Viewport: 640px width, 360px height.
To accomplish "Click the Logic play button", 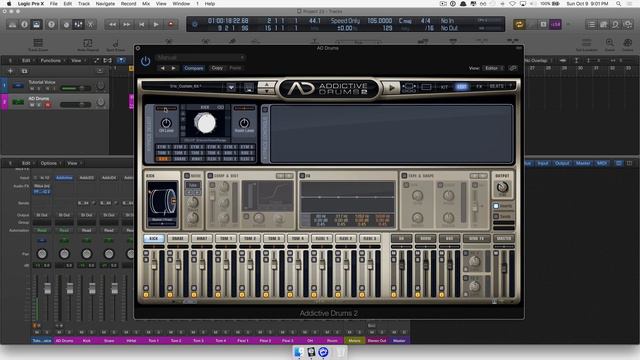I will [x=156, y=24].
